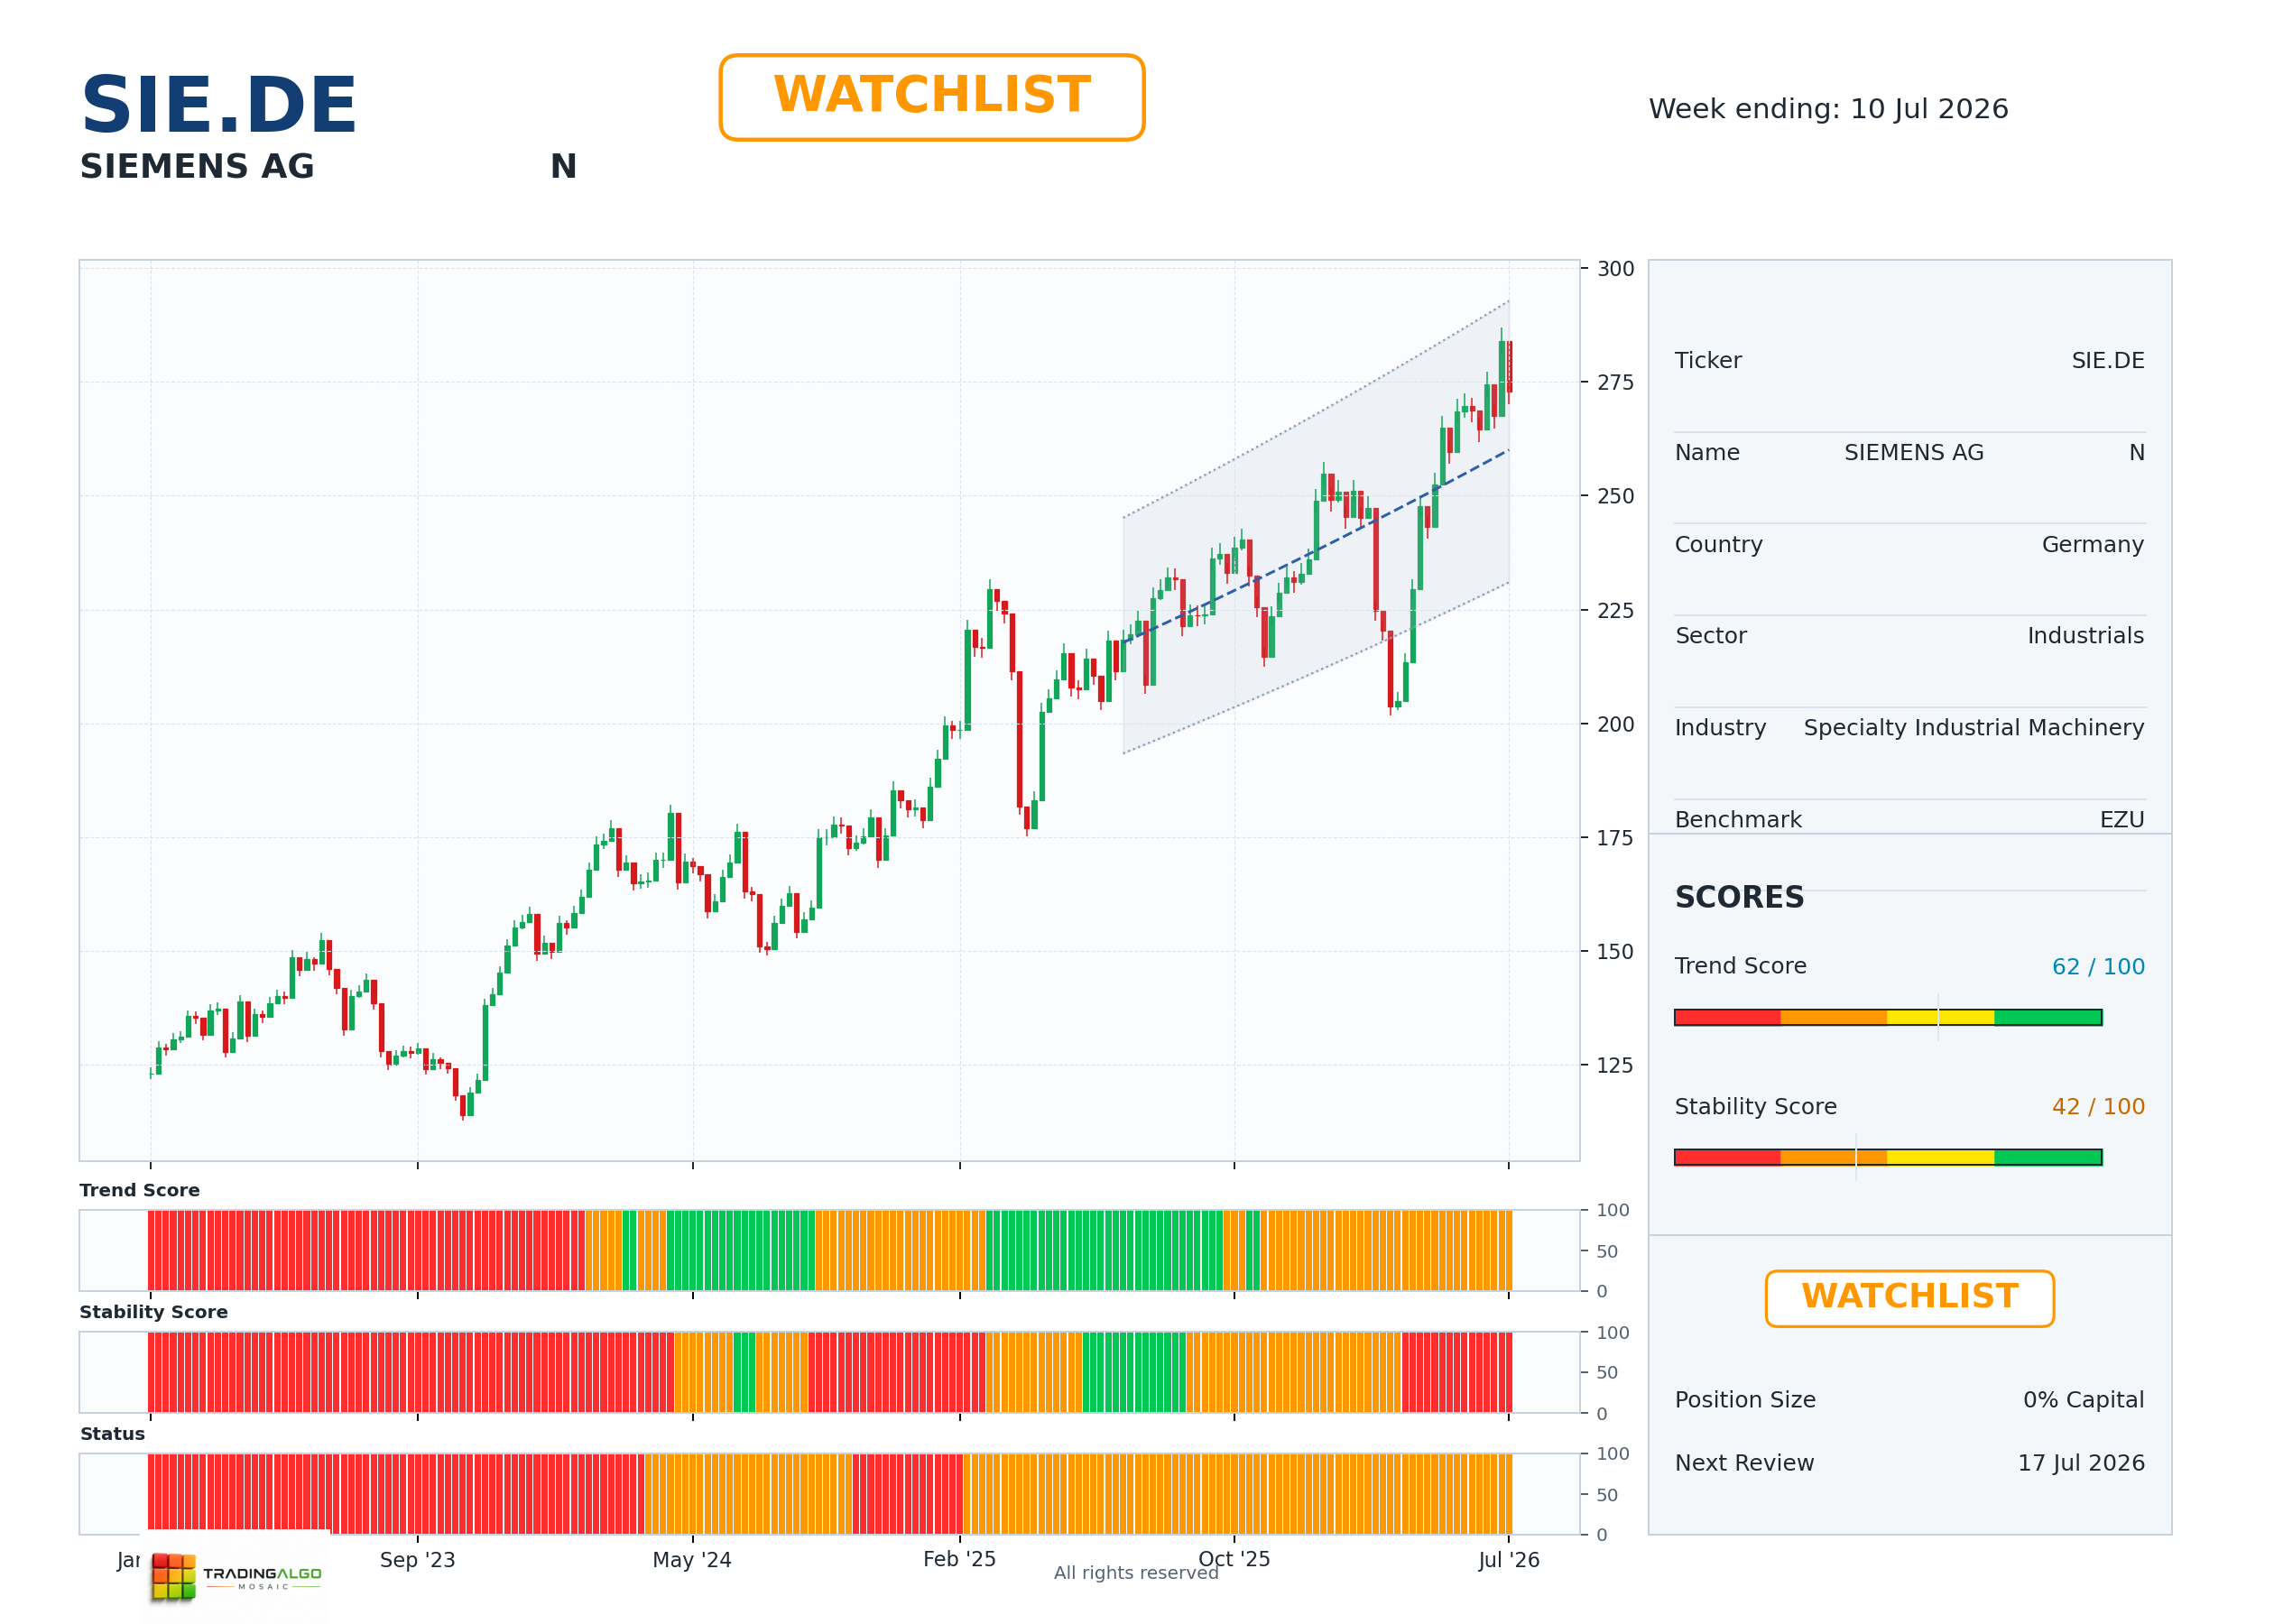2274x1624 pixels.
Task: Click the 'Oct '25' x-axis label
Action: point(1234,1559)
